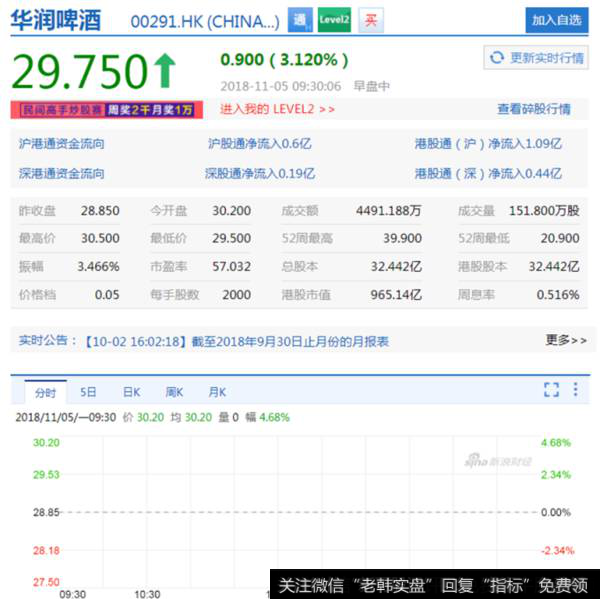Screen dimensions: 600x599
Task: Click the 市盈率 value 57.032
Action: coord(232,266)
